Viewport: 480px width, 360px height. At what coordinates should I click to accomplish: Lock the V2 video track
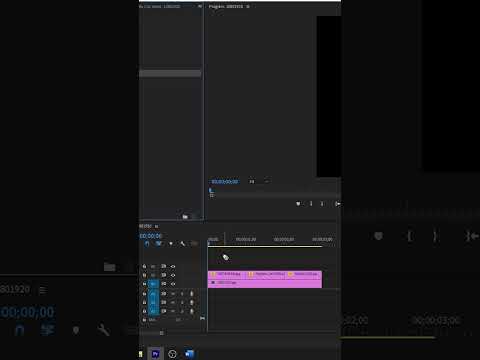[144, 275]
